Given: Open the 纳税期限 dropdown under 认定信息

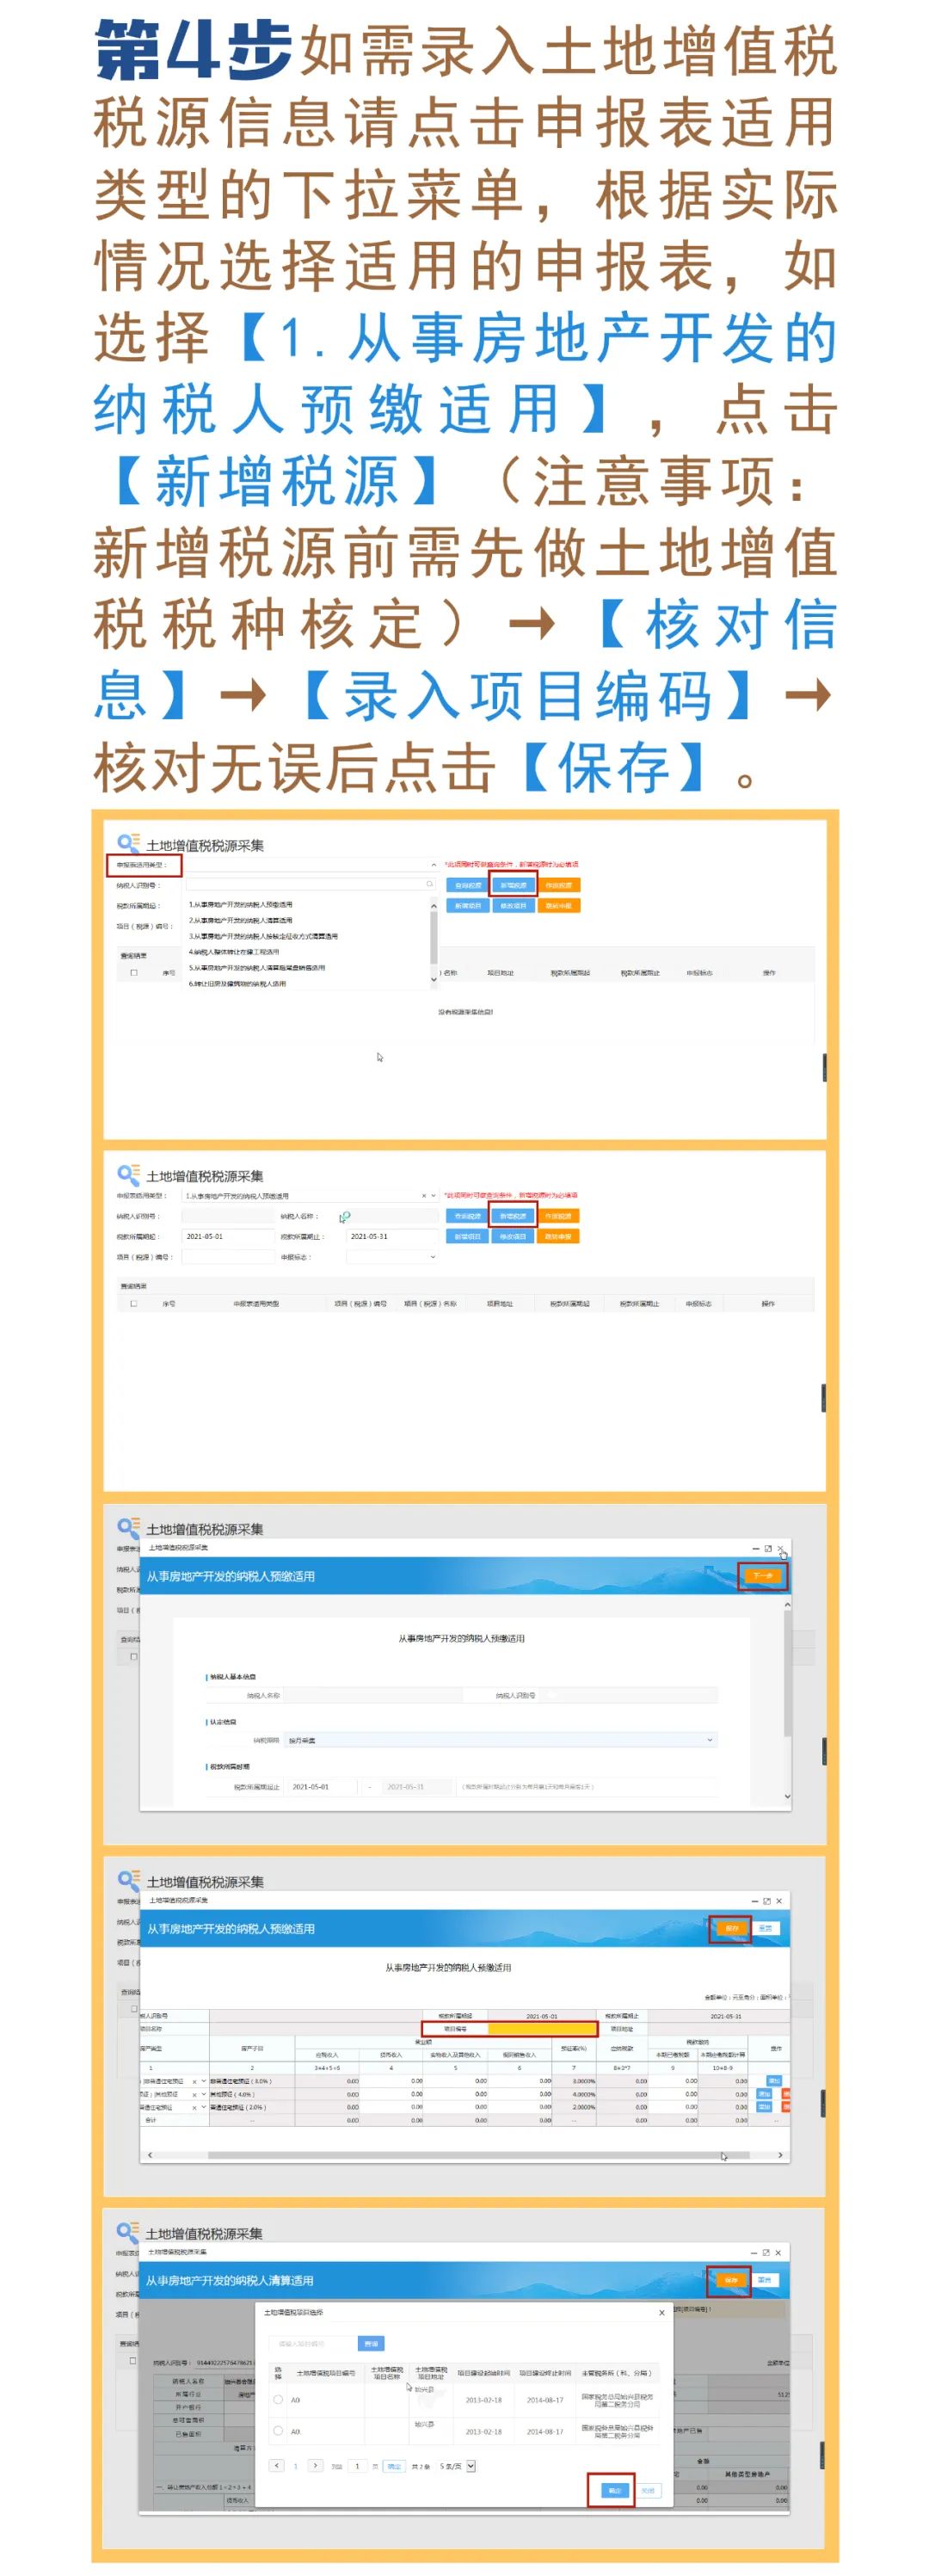Looking at the screenshot, I should (710, 1740).
